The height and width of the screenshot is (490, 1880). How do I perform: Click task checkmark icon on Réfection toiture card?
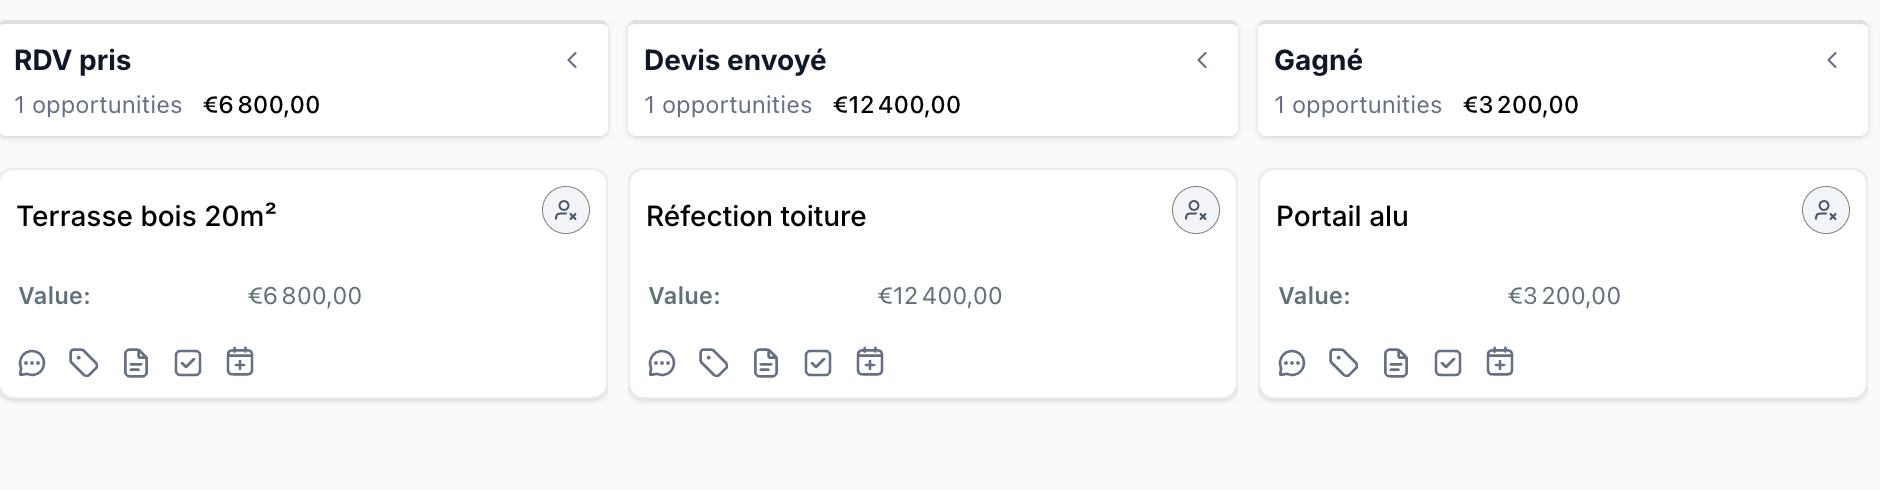pyautogui.click(x=818, y=363)
